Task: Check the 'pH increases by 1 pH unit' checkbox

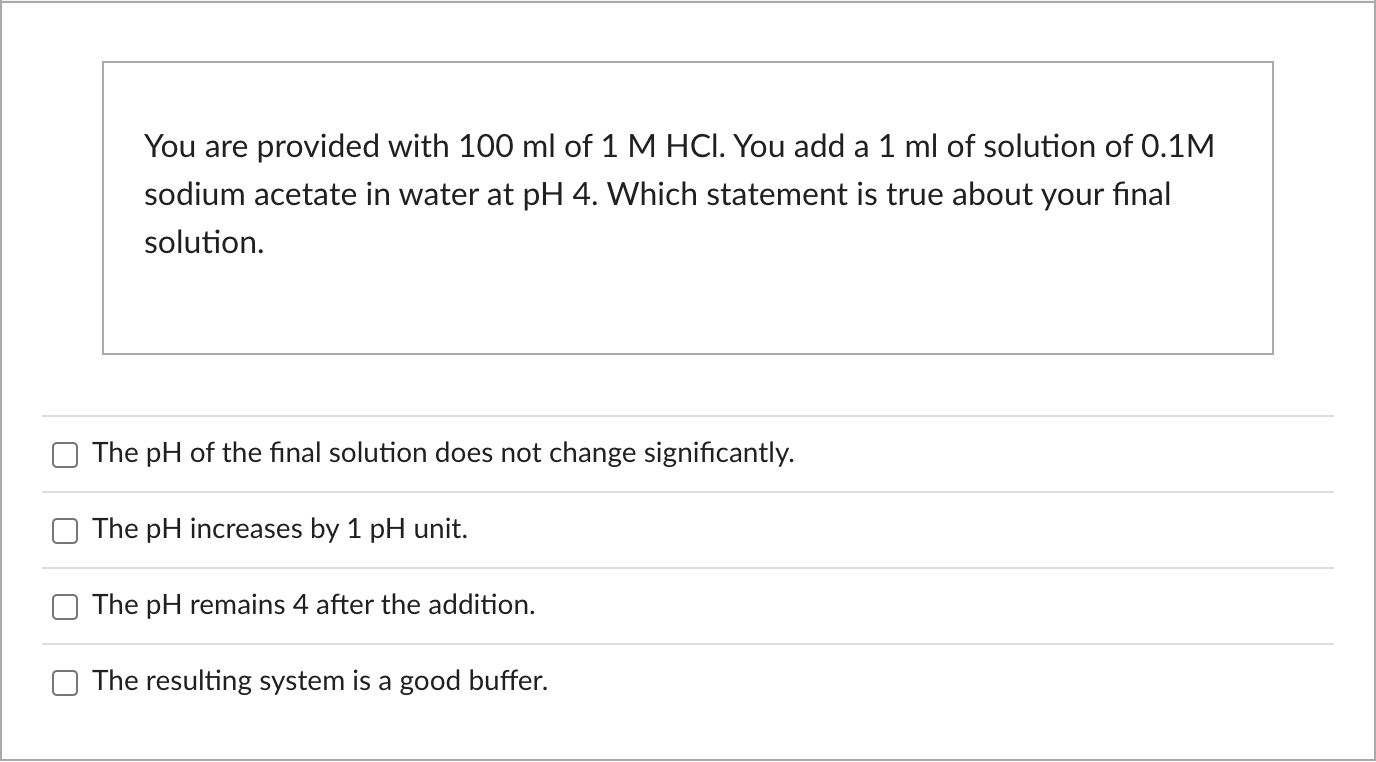Action: coord(64,530)
